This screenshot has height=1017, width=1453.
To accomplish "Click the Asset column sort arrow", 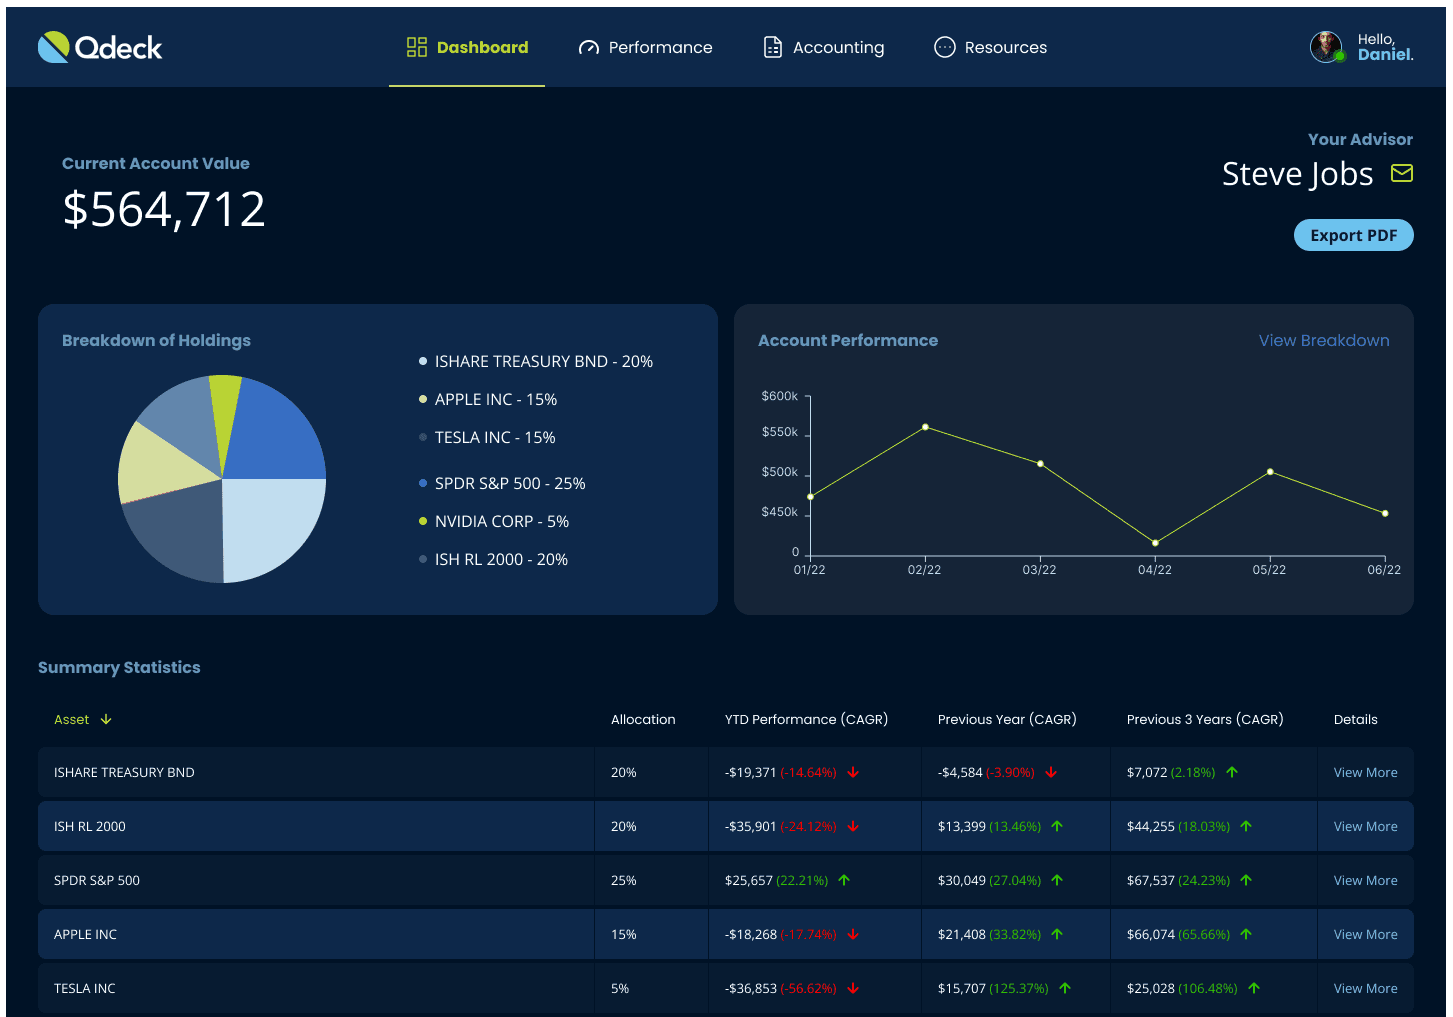I will [106, 719].
